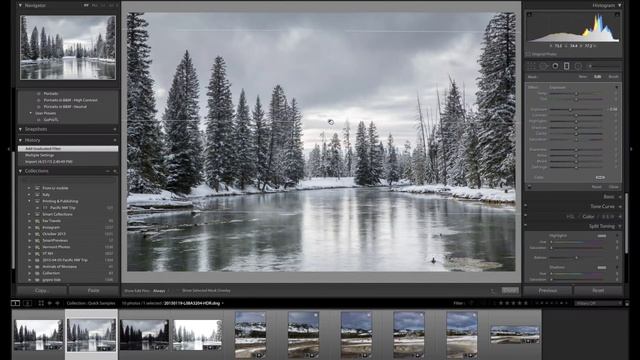Image resolution: width=640 pixels, height=360 pixels.
Task: Click the Contrast slider handle
Action: [x=576, y=115]
